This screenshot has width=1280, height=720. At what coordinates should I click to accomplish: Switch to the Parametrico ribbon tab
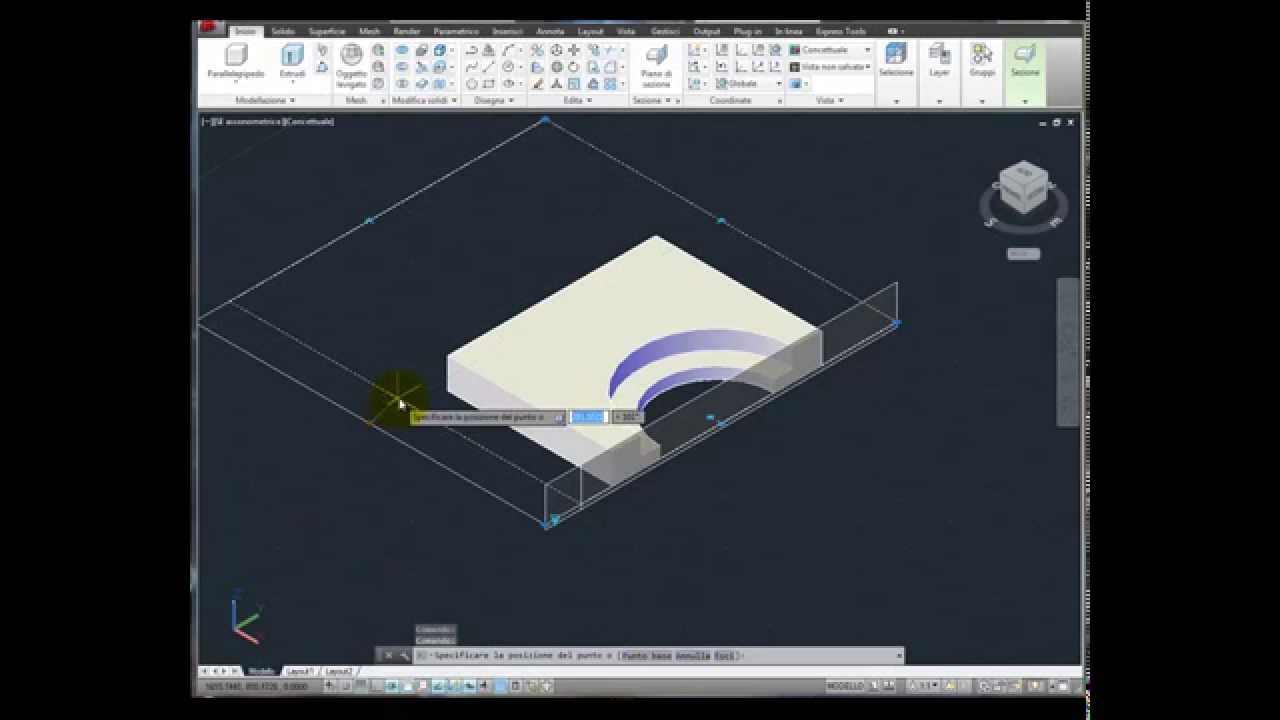[456, 31]
